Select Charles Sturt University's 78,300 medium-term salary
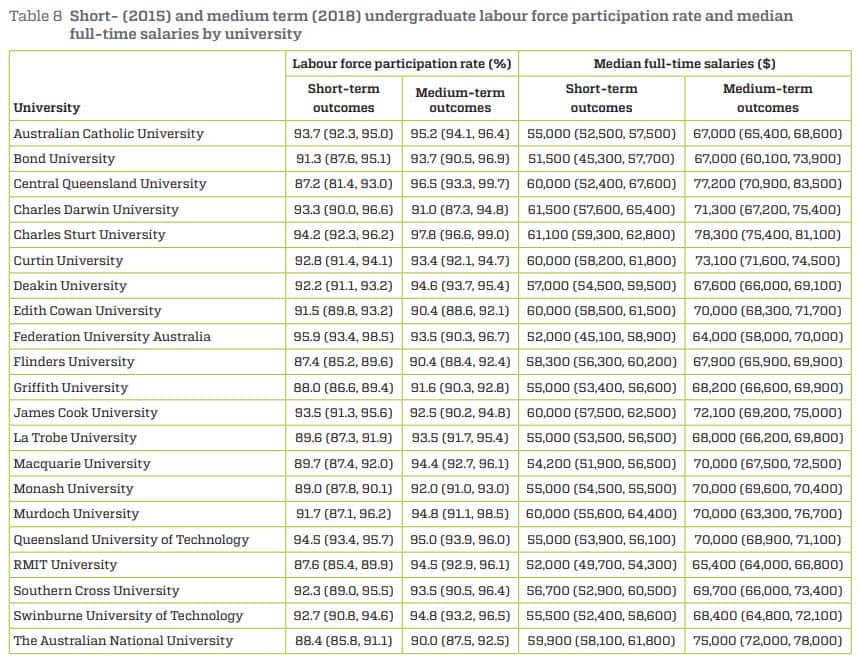 point(768,235)
